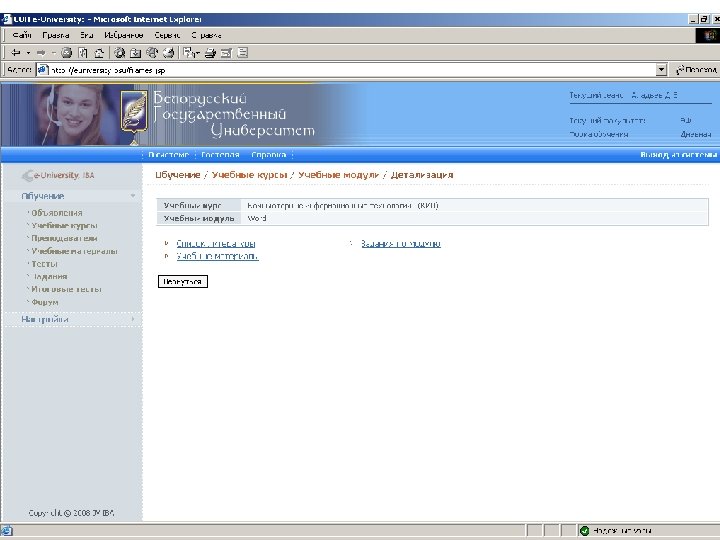Screen dimensions: 720x540
Task: Open the Сервис menu
Action: pyautogui.click(x=167, y=35)
